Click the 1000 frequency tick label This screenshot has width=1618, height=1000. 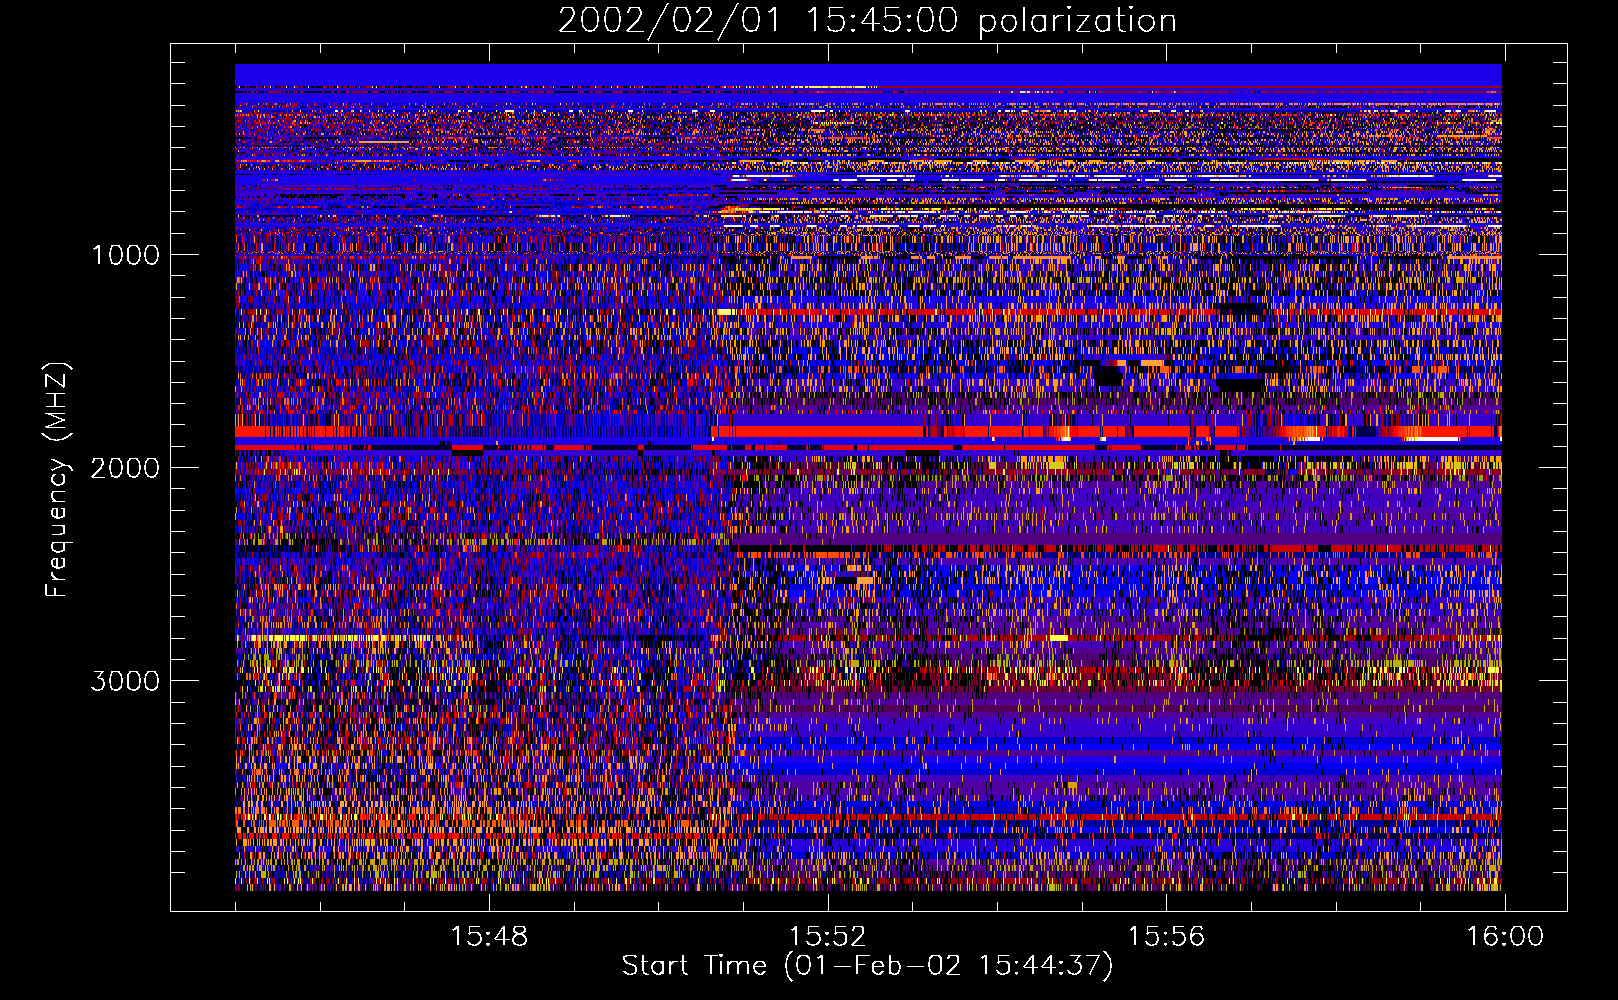tap(125, 255)
